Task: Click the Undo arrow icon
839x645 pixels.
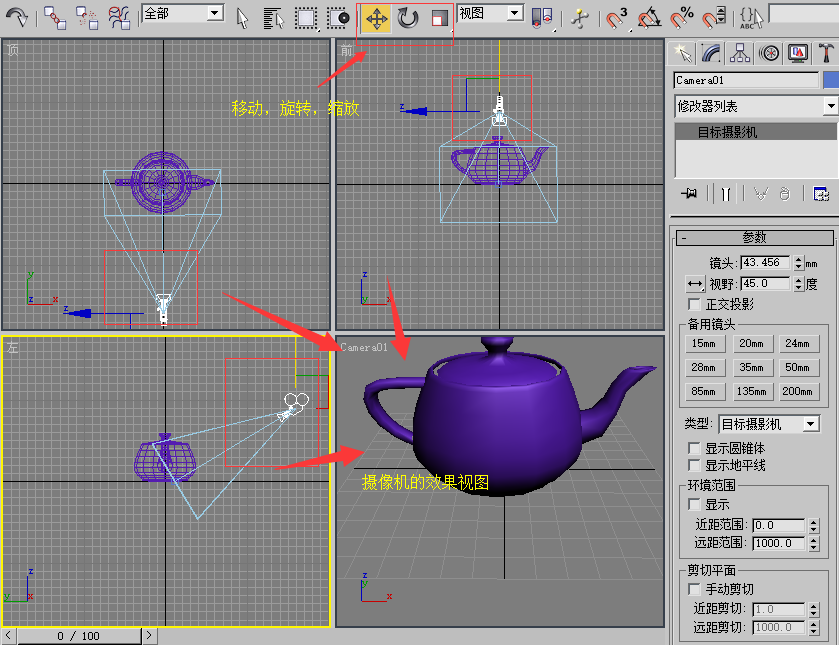Action: 17,18
